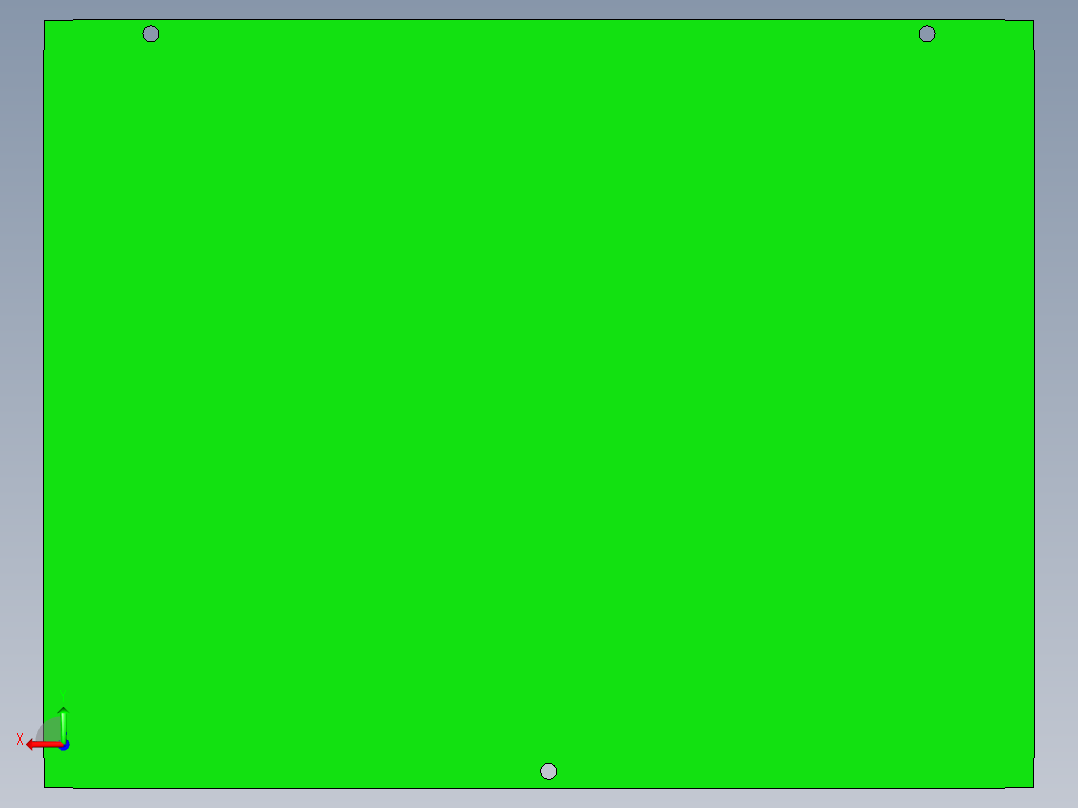Select the green plate face at center

coord(539,400)
